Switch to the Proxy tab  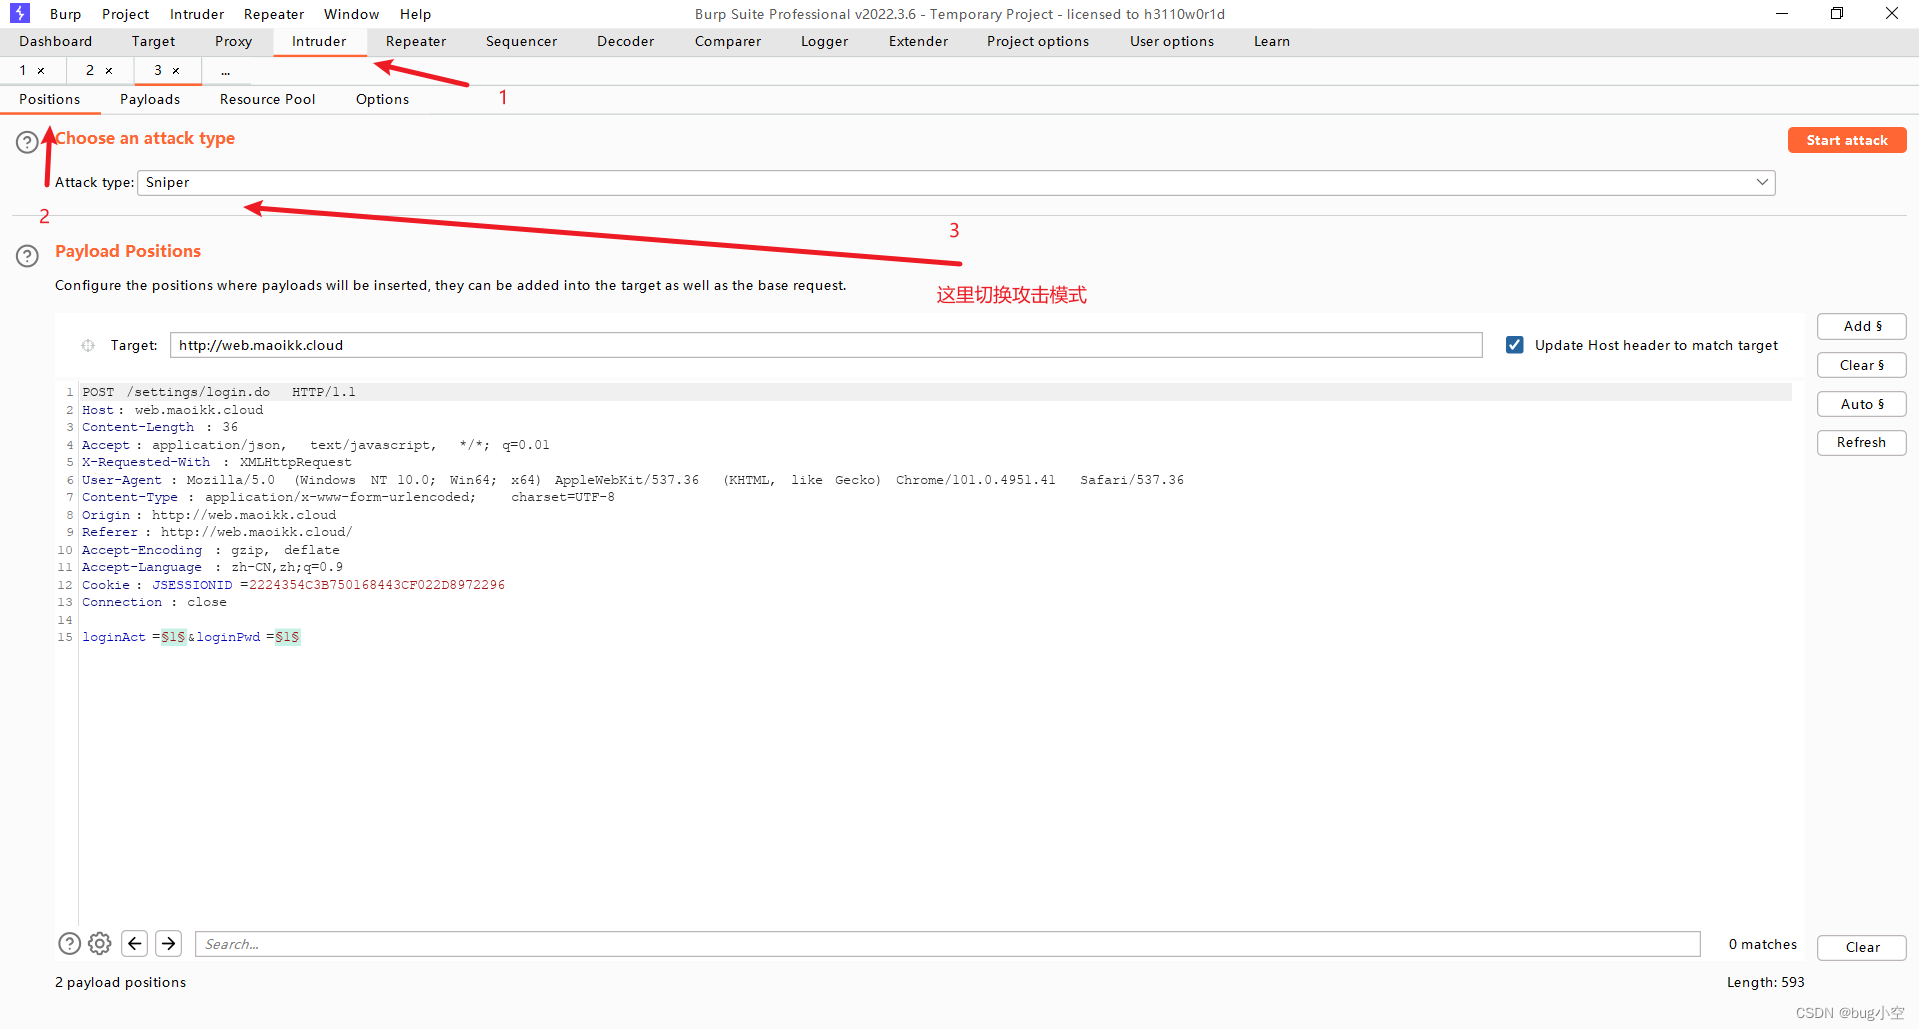pyautogui.click(x=233, y=41)
